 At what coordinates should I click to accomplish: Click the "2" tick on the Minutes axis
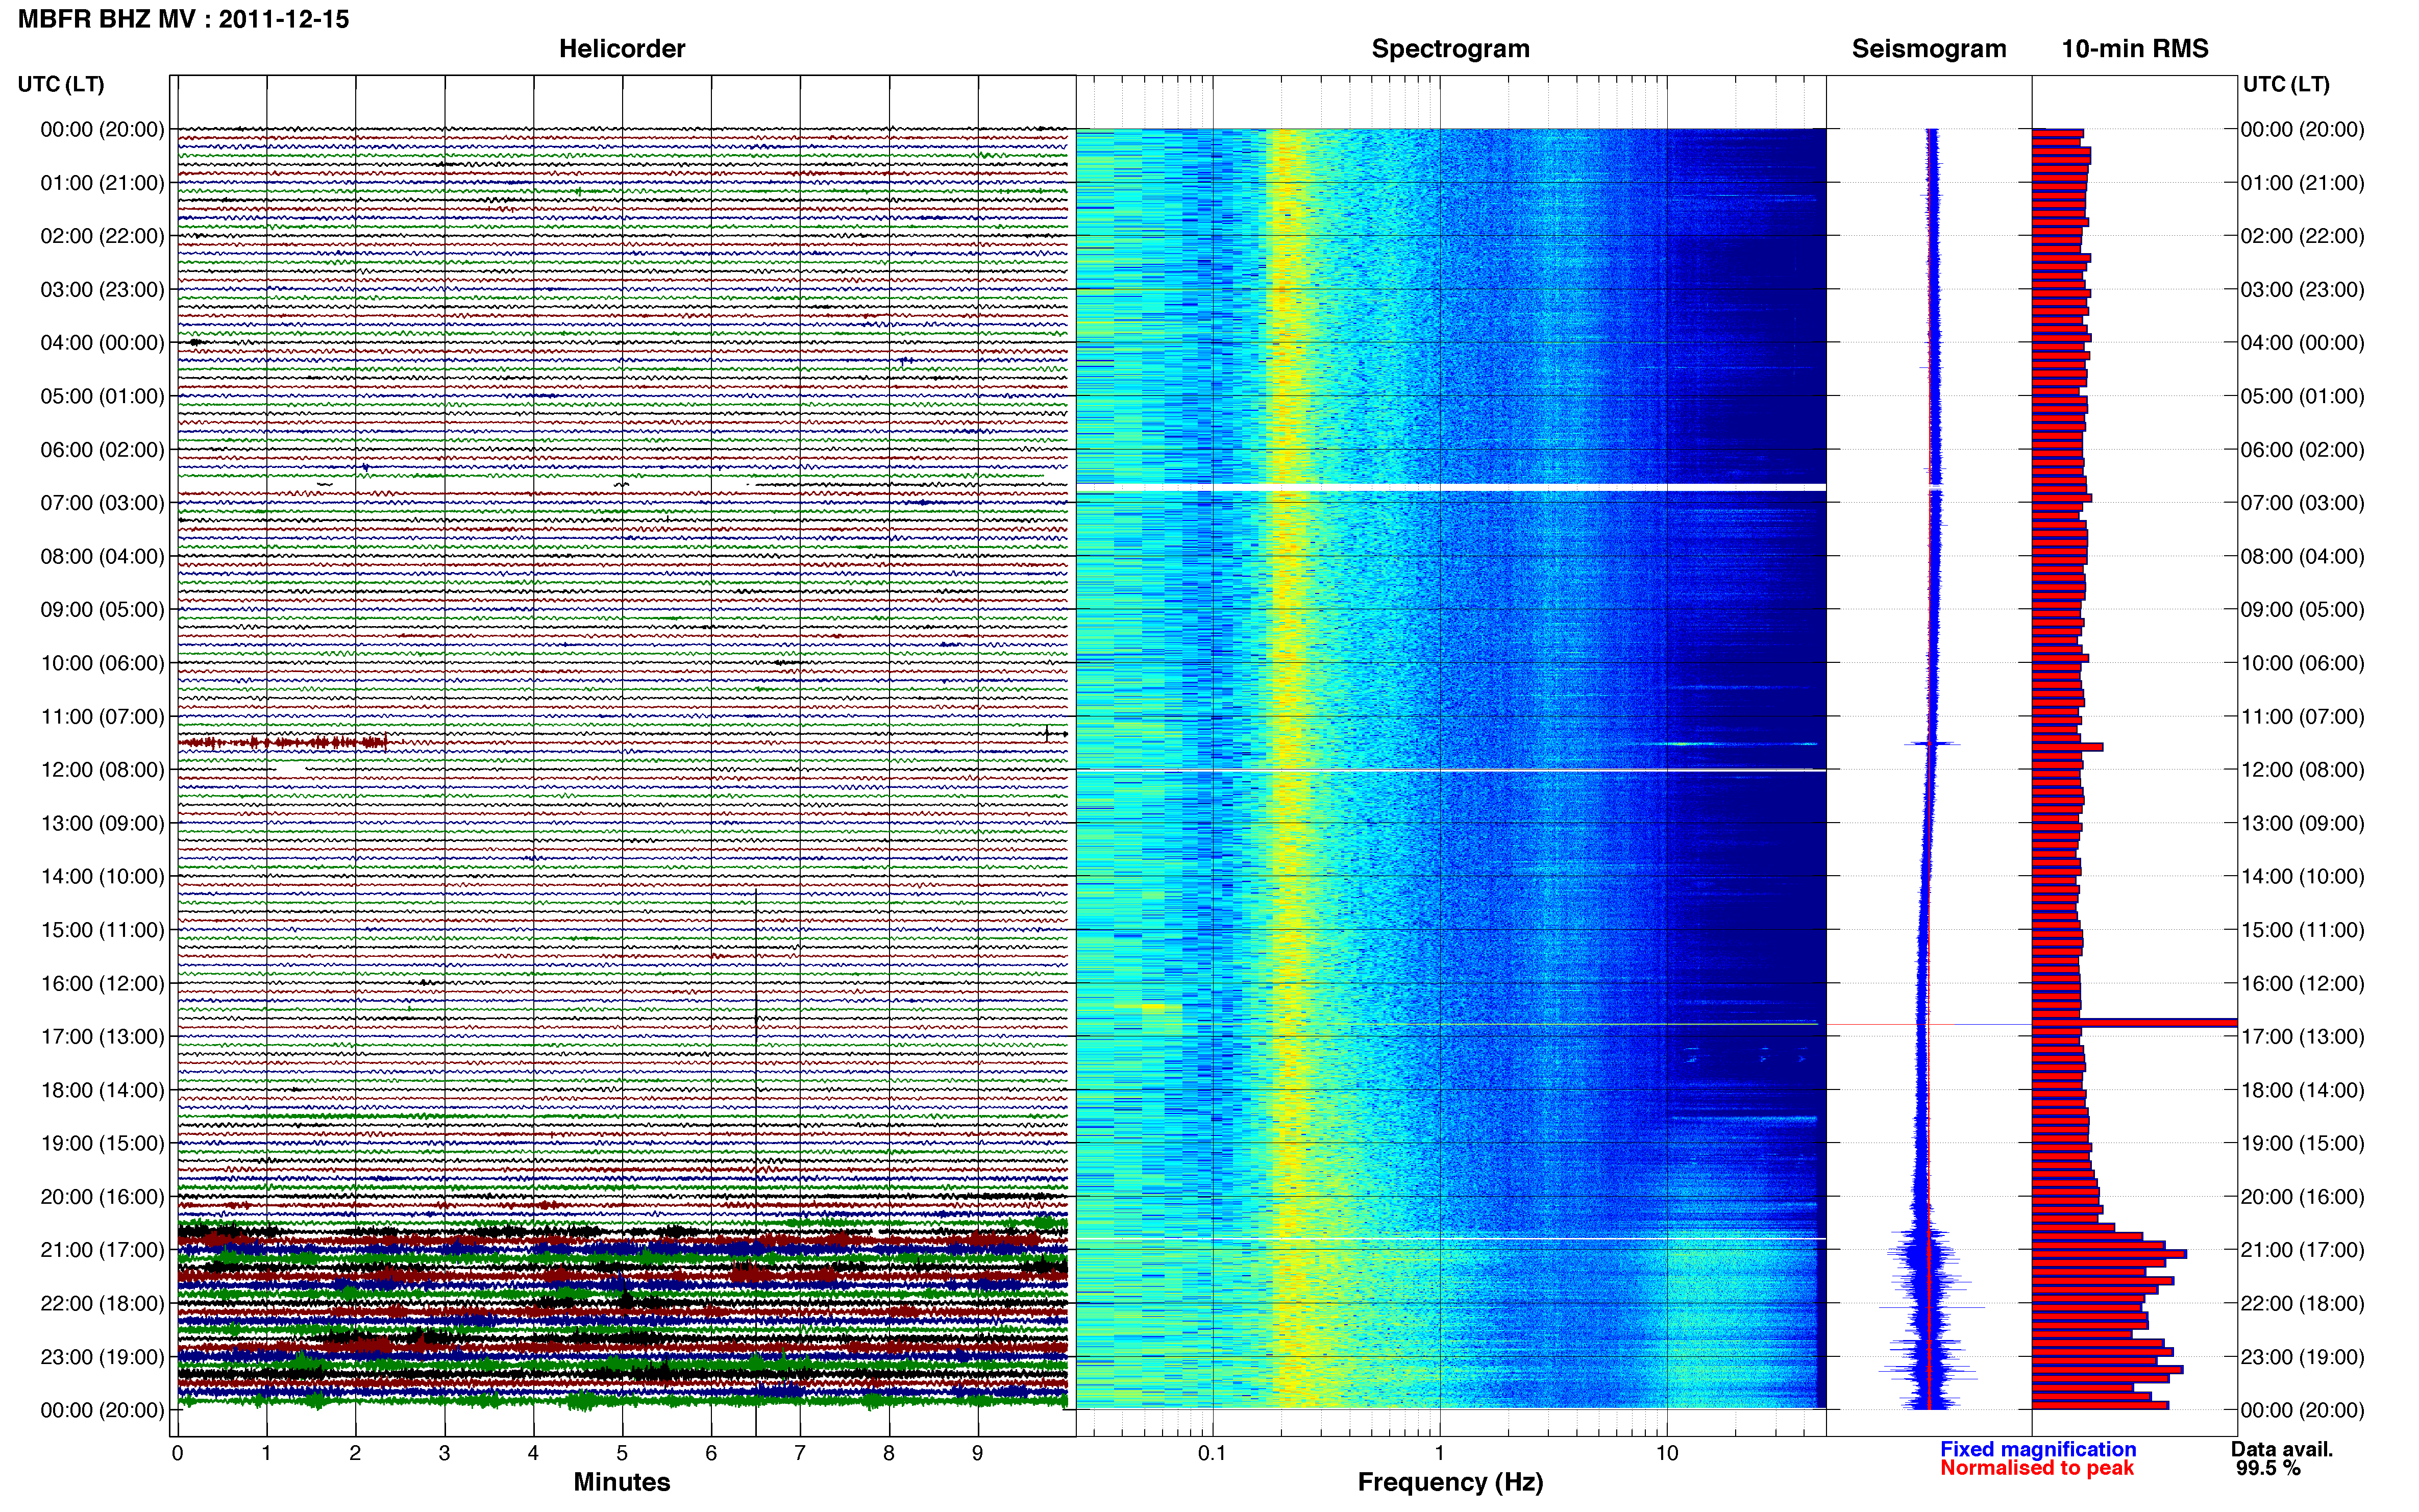click(x=355, y=1453)
